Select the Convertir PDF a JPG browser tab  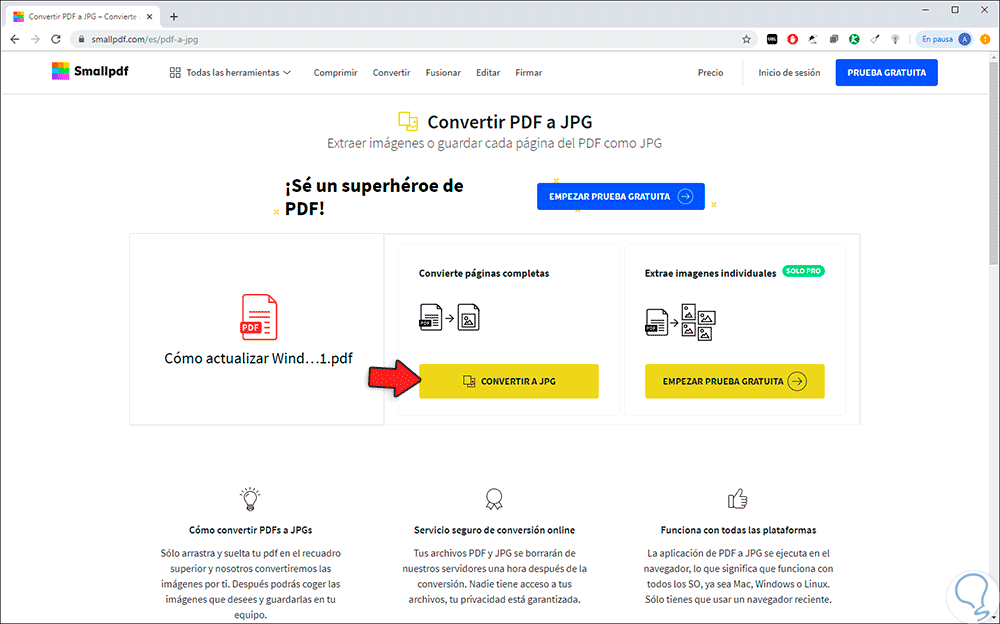(x=82, y=17)
